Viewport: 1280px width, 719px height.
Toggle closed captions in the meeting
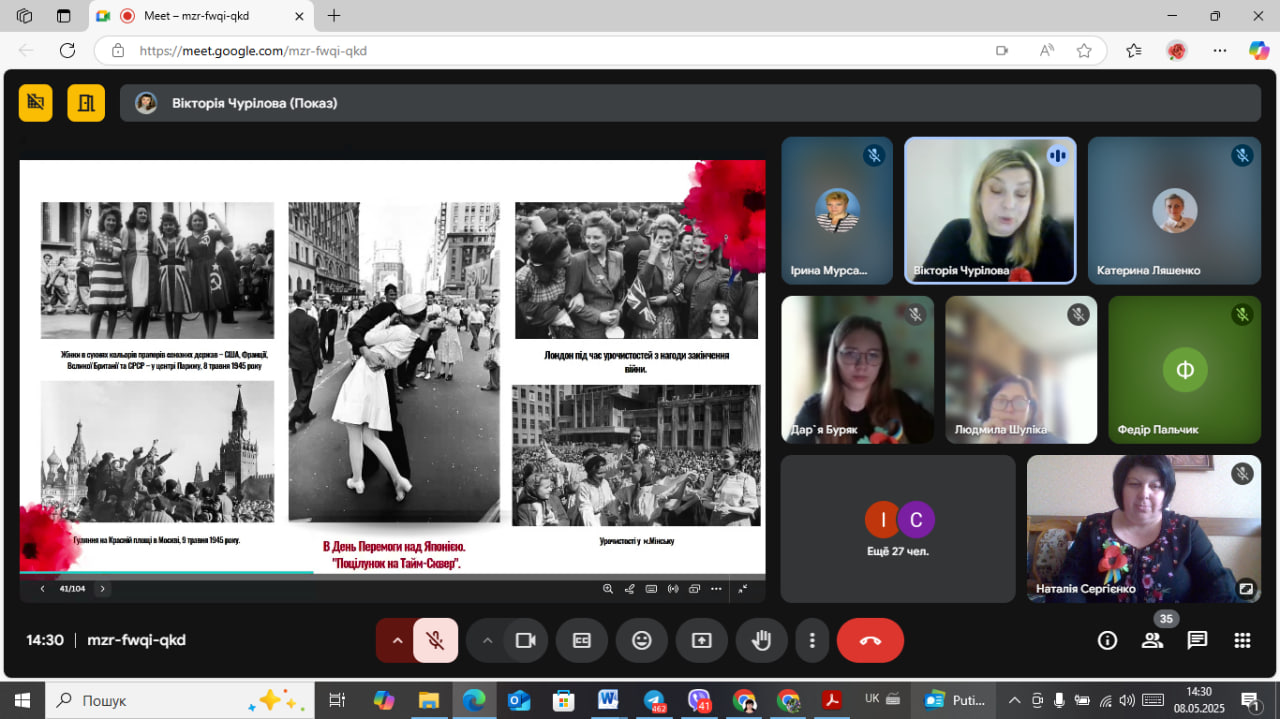582,641
